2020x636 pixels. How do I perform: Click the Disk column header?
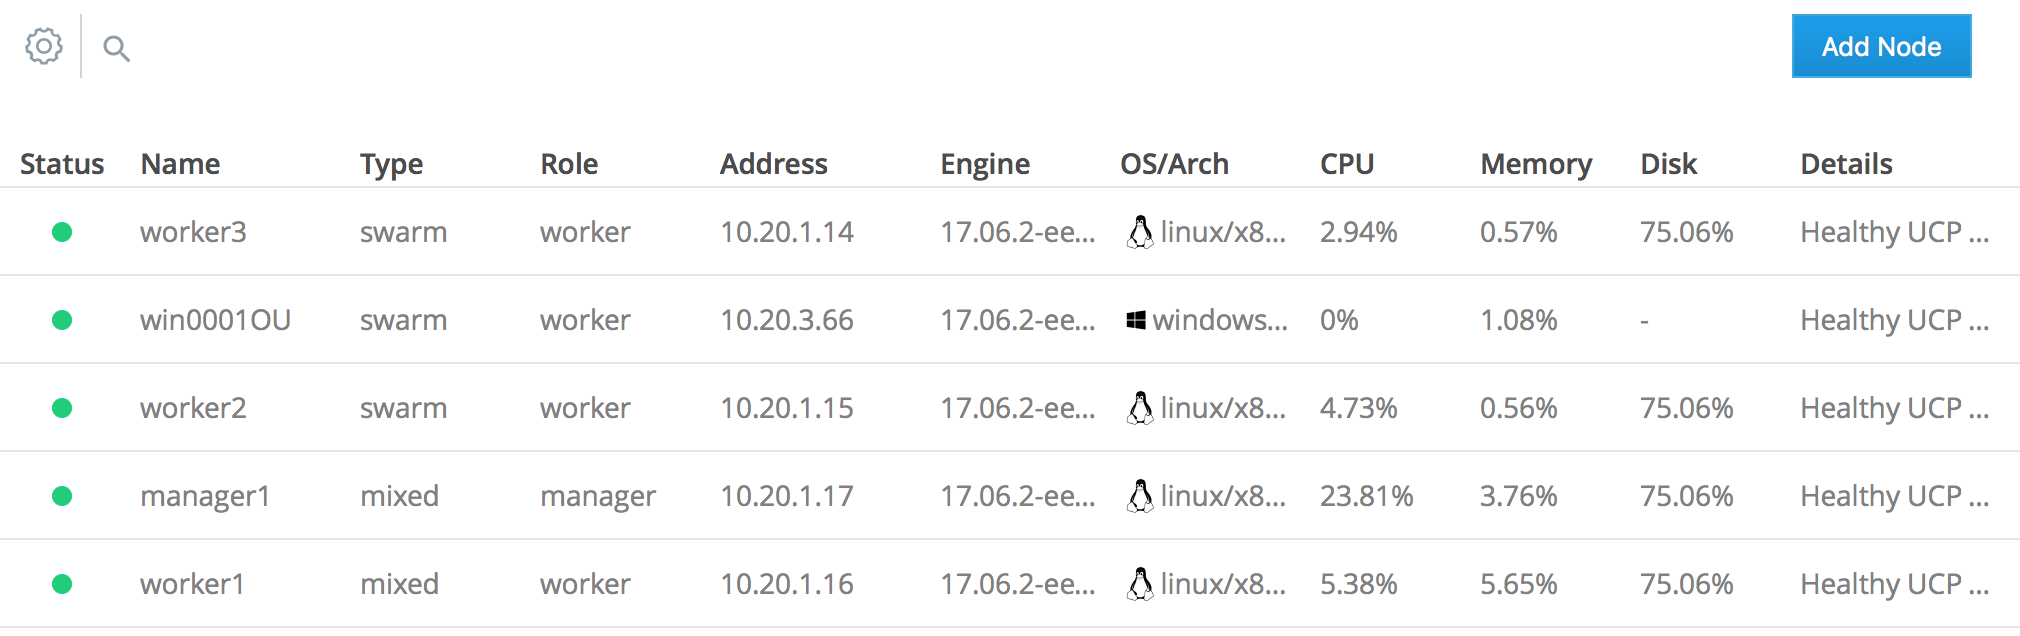pyautogui.click(x=1668, y=164)
